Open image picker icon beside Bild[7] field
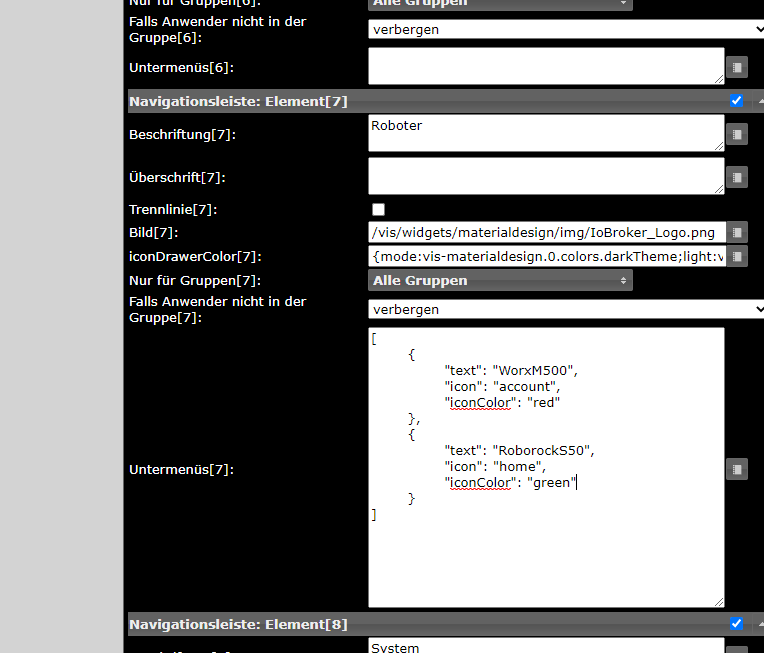This screenshot has width=764, height=653. tap(737, 232)
